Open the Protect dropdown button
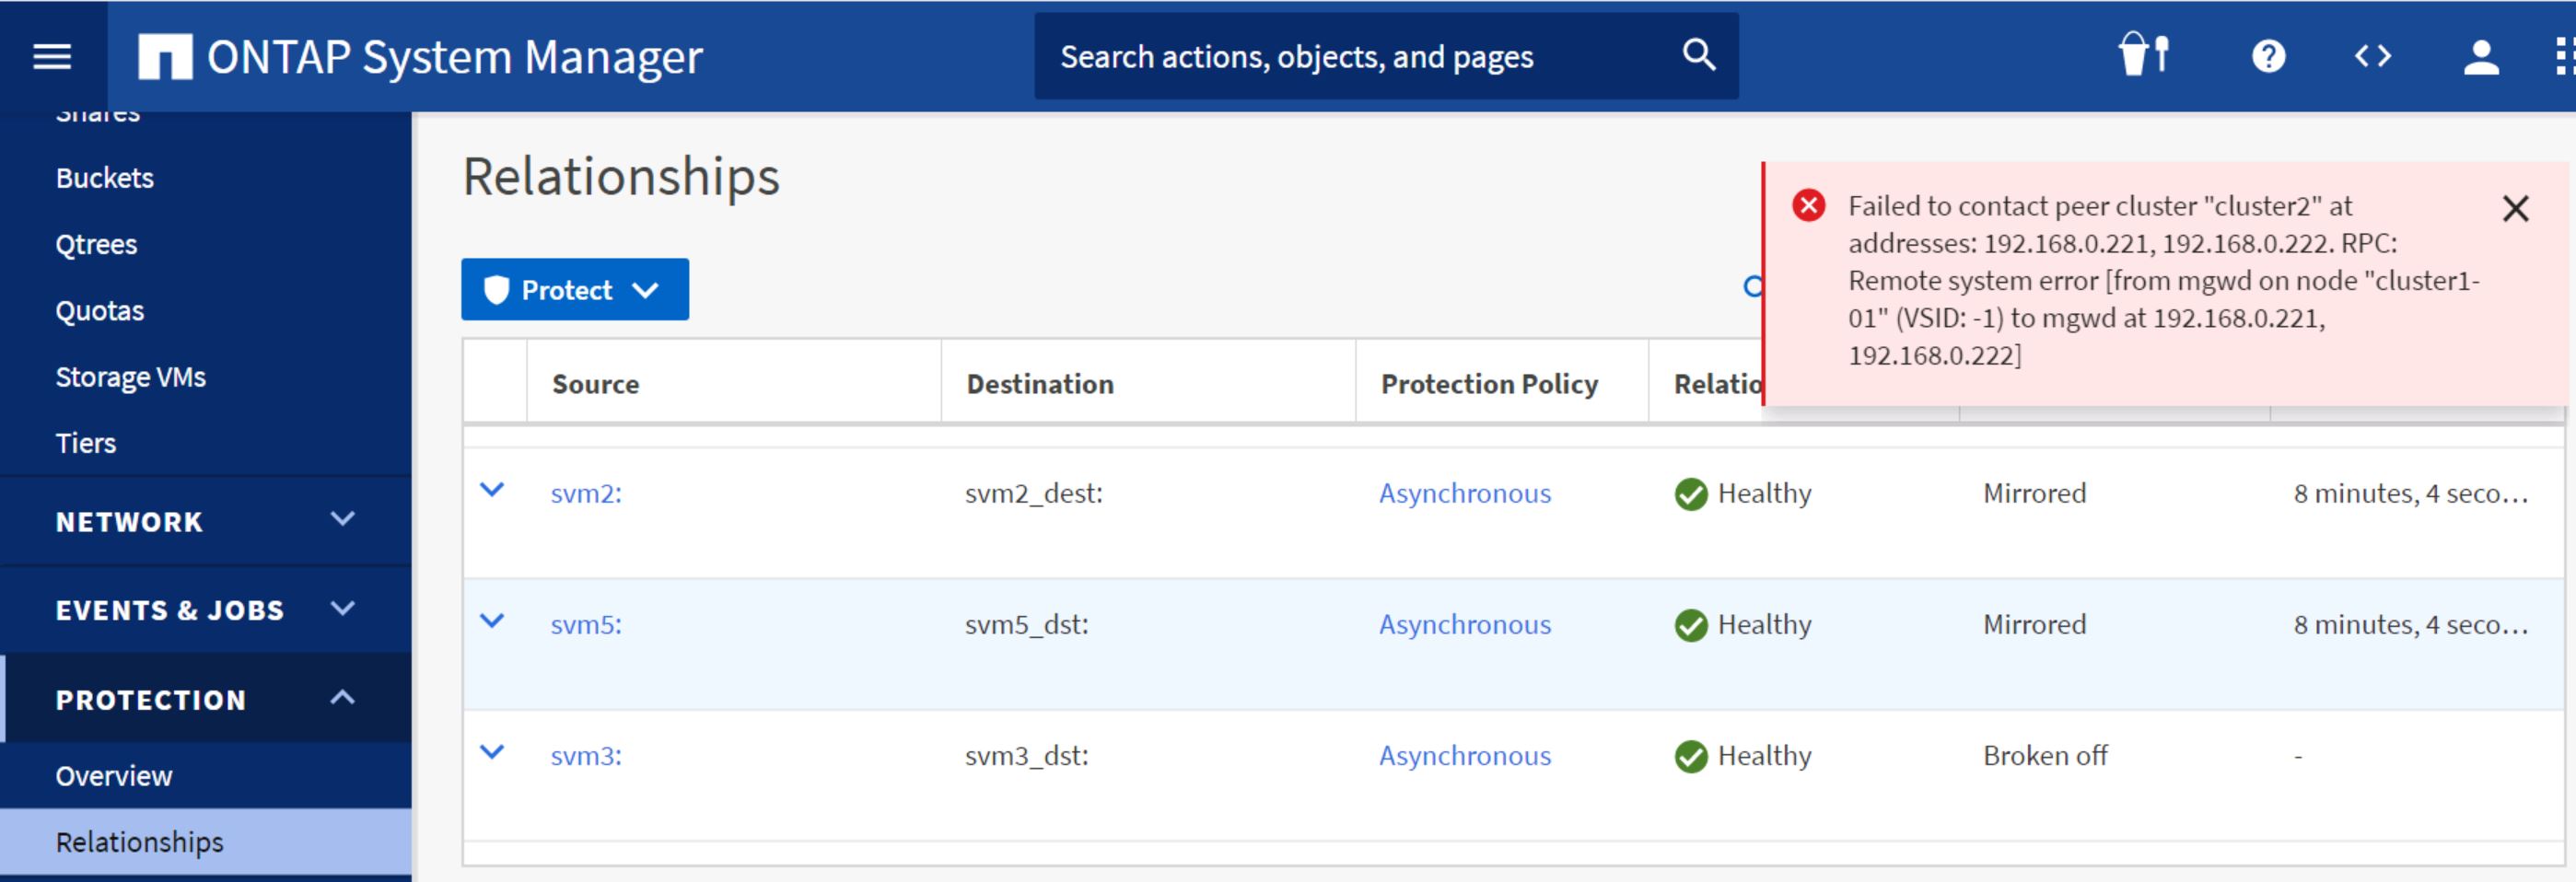2576x882 pixels. pos(574,290)
